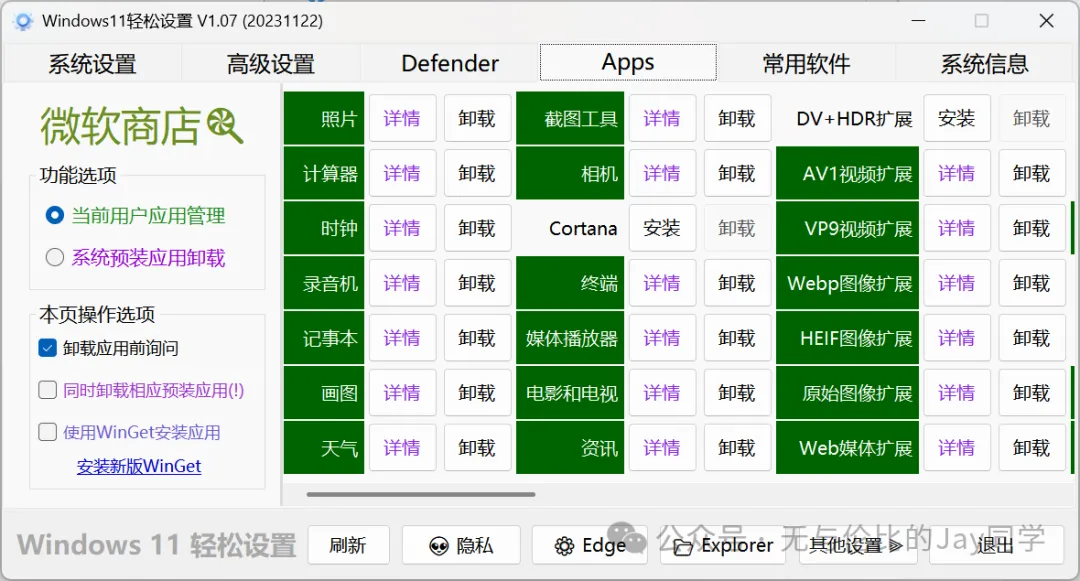Click the HEIF图像扩展 label

coord(847,338)
